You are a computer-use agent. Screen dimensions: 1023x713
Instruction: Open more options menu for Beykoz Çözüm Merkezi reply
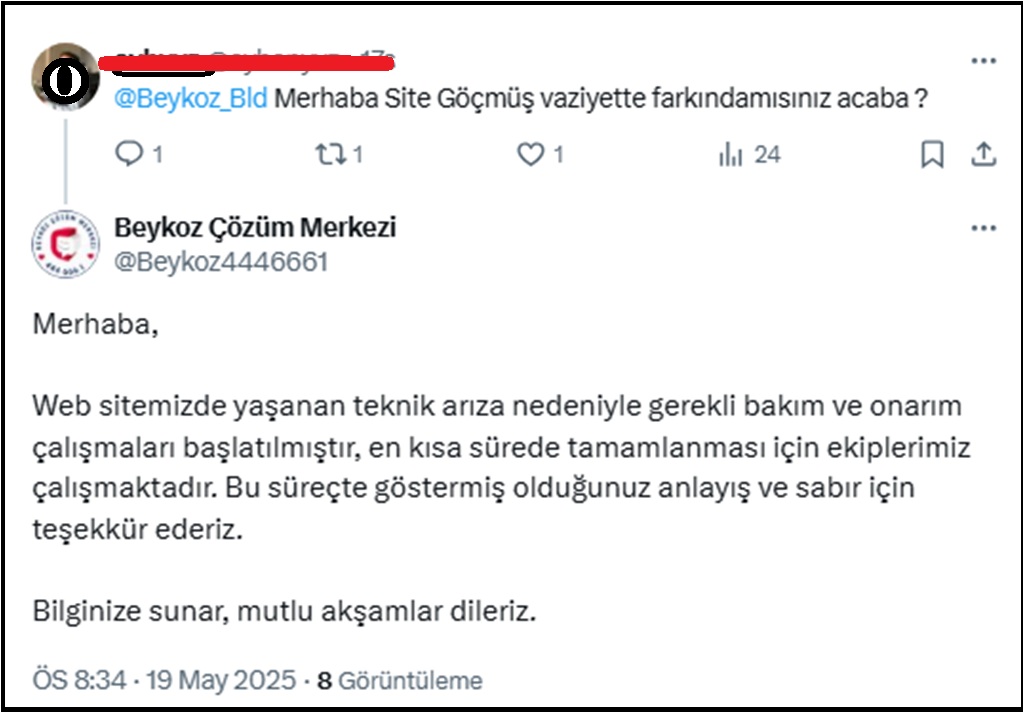pyautogui.click(x=984, y=228)
